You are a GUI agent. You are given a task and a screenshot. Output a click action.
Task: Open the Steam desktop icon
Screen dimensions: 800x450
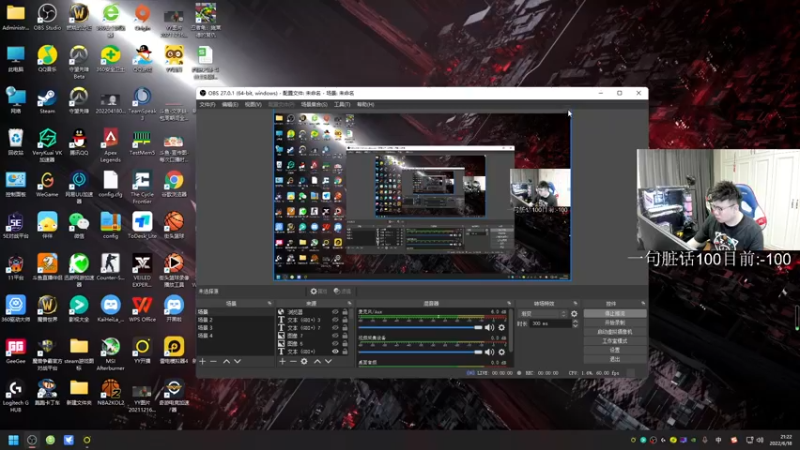point(47,98)
